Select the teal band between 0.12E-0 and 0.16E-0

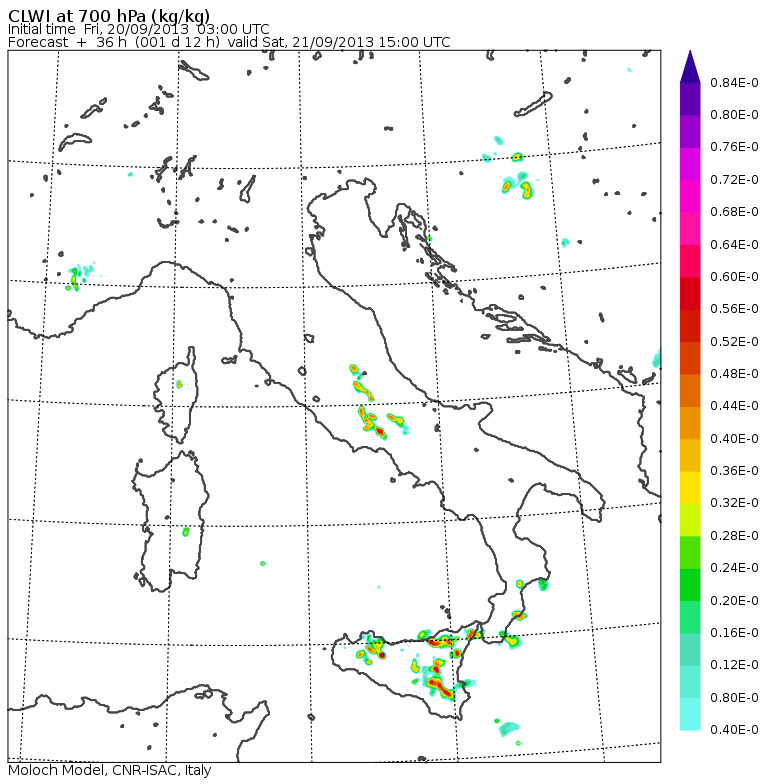click(x=690, y=650)
